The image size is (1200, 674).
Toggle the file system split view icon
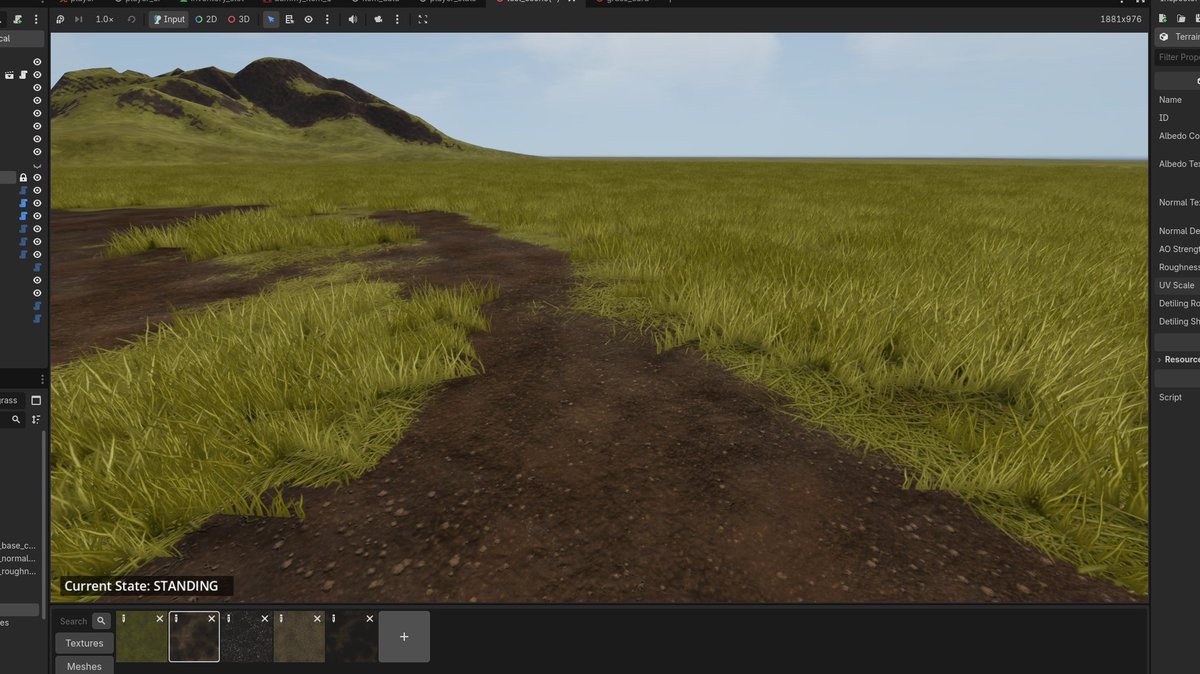36,400
